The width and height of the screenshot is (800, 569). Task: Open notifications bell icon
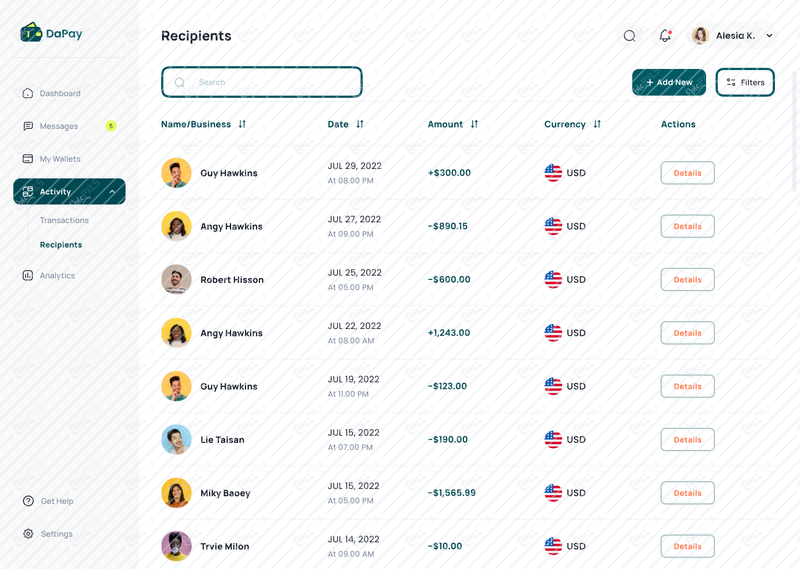(665, 36)
